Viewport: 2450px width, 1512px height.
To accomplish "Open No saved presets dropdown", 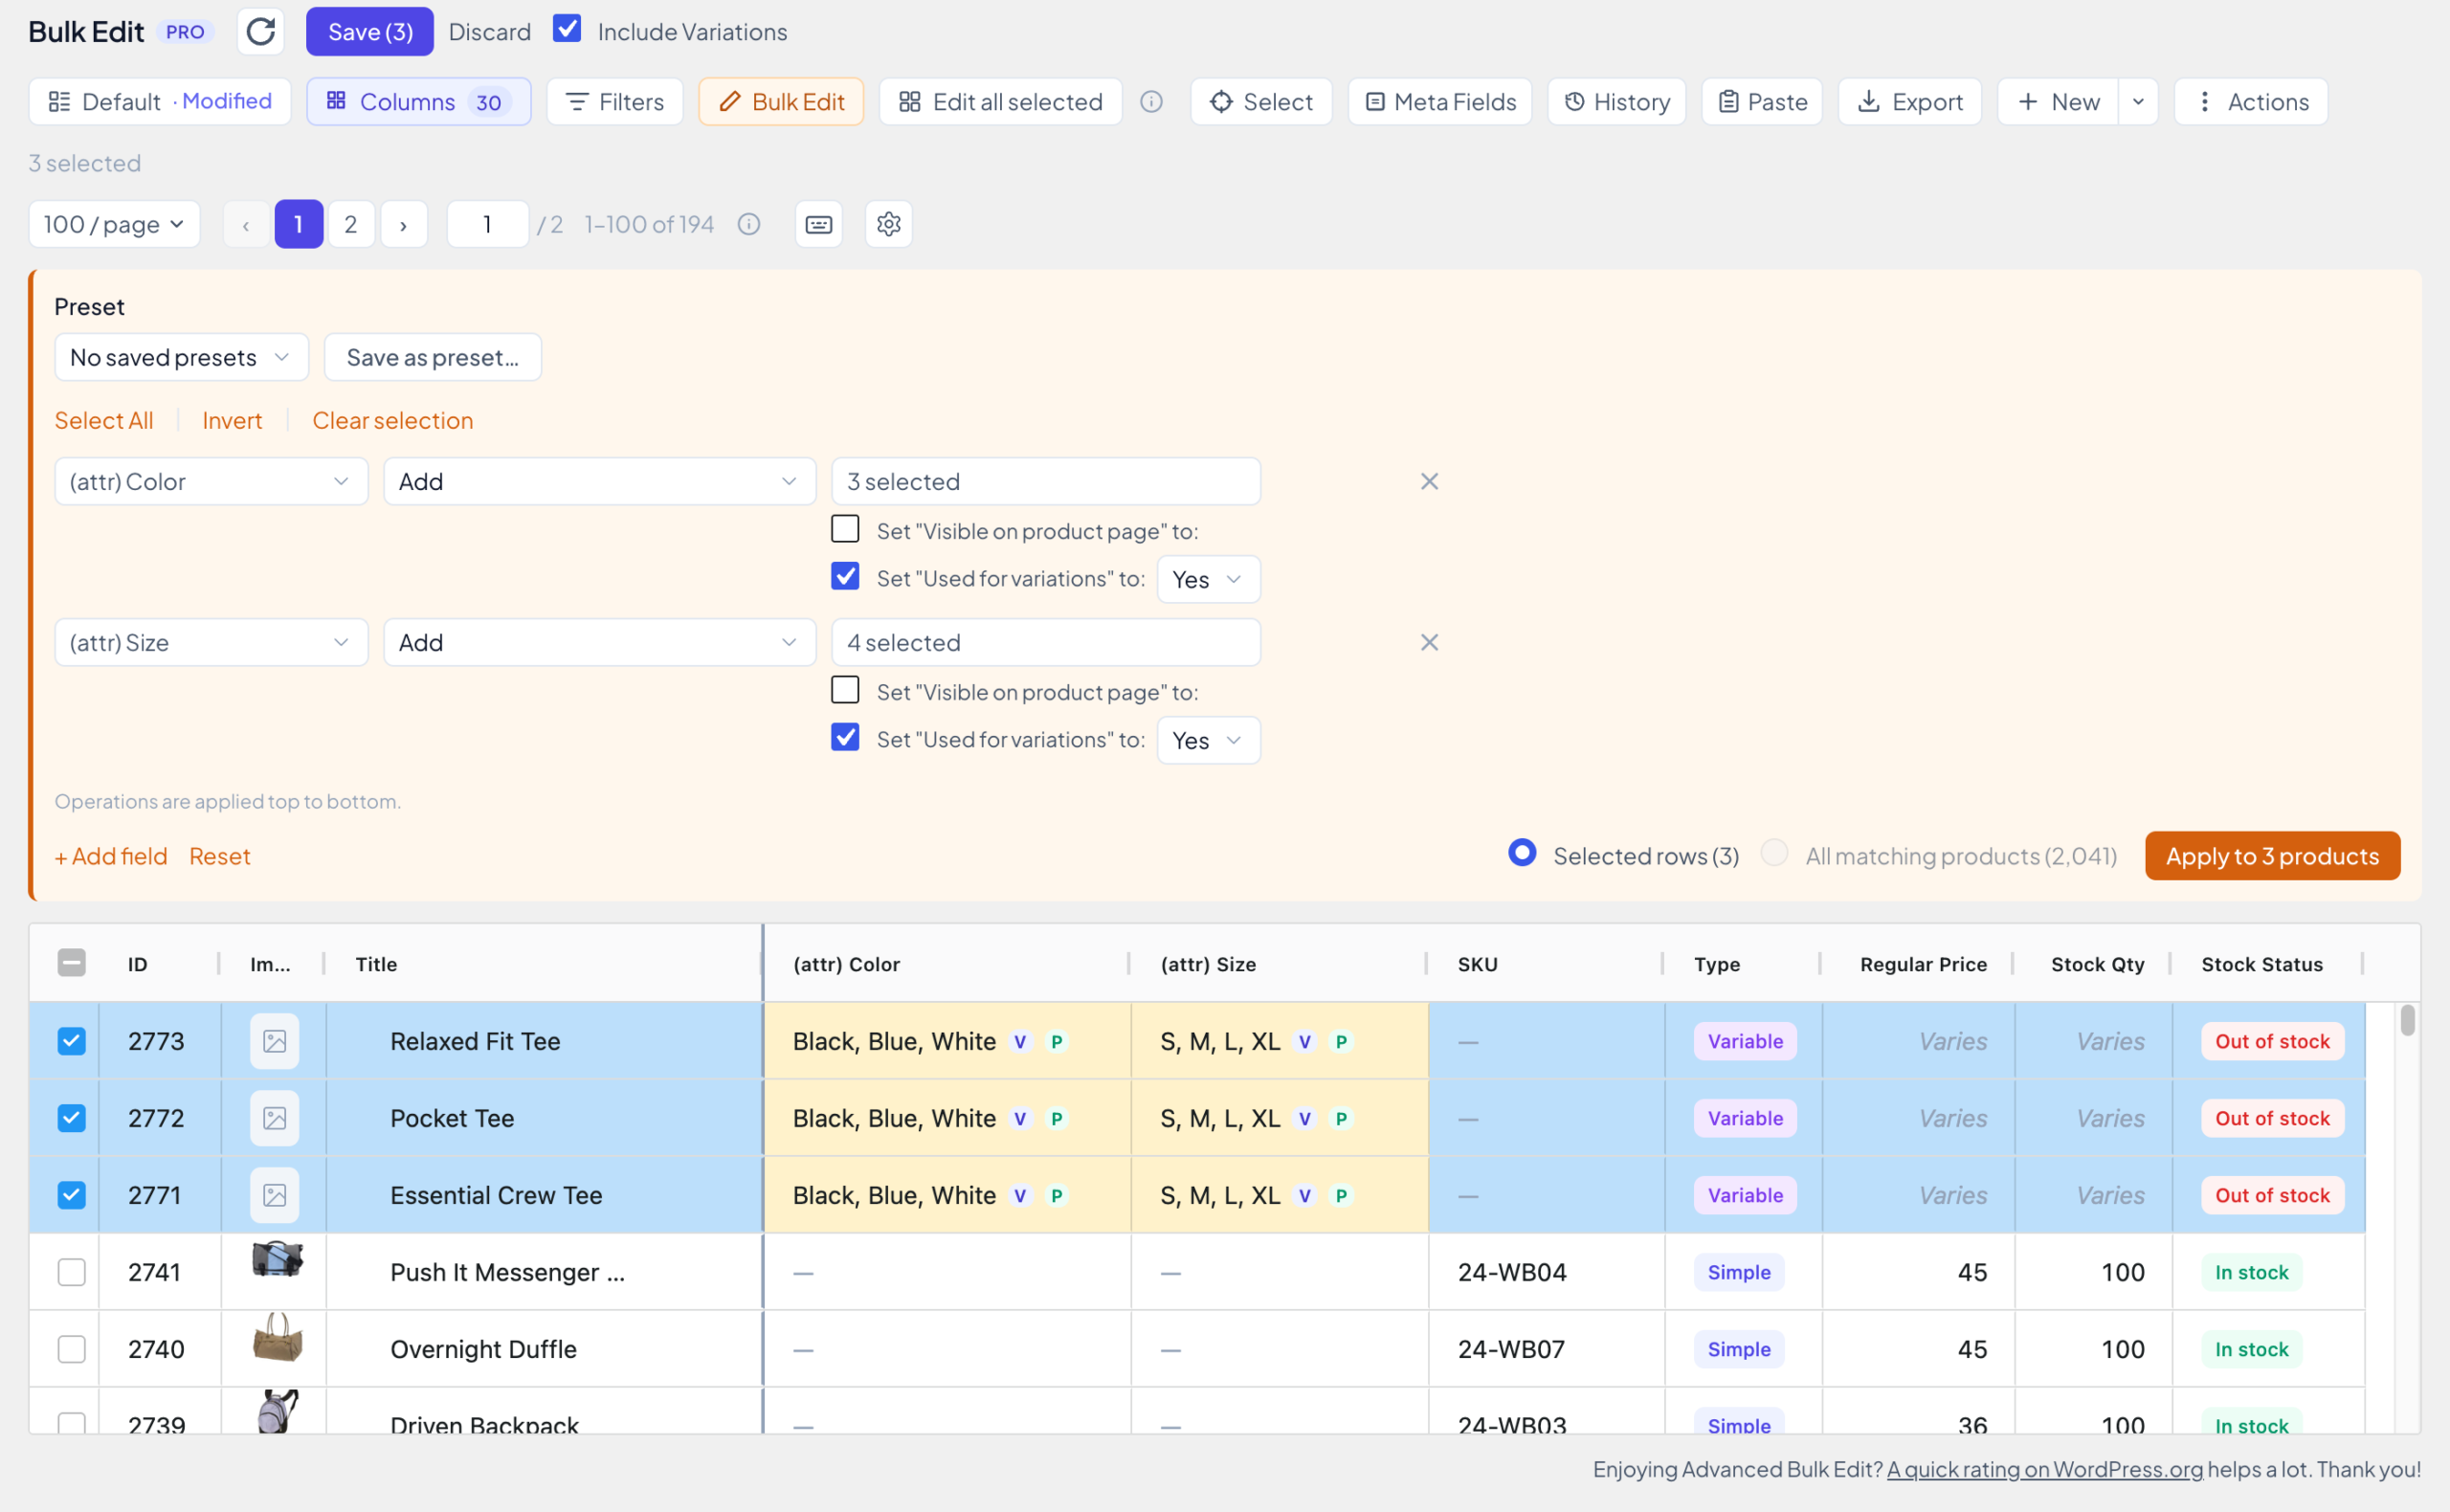I will point(181,357).
